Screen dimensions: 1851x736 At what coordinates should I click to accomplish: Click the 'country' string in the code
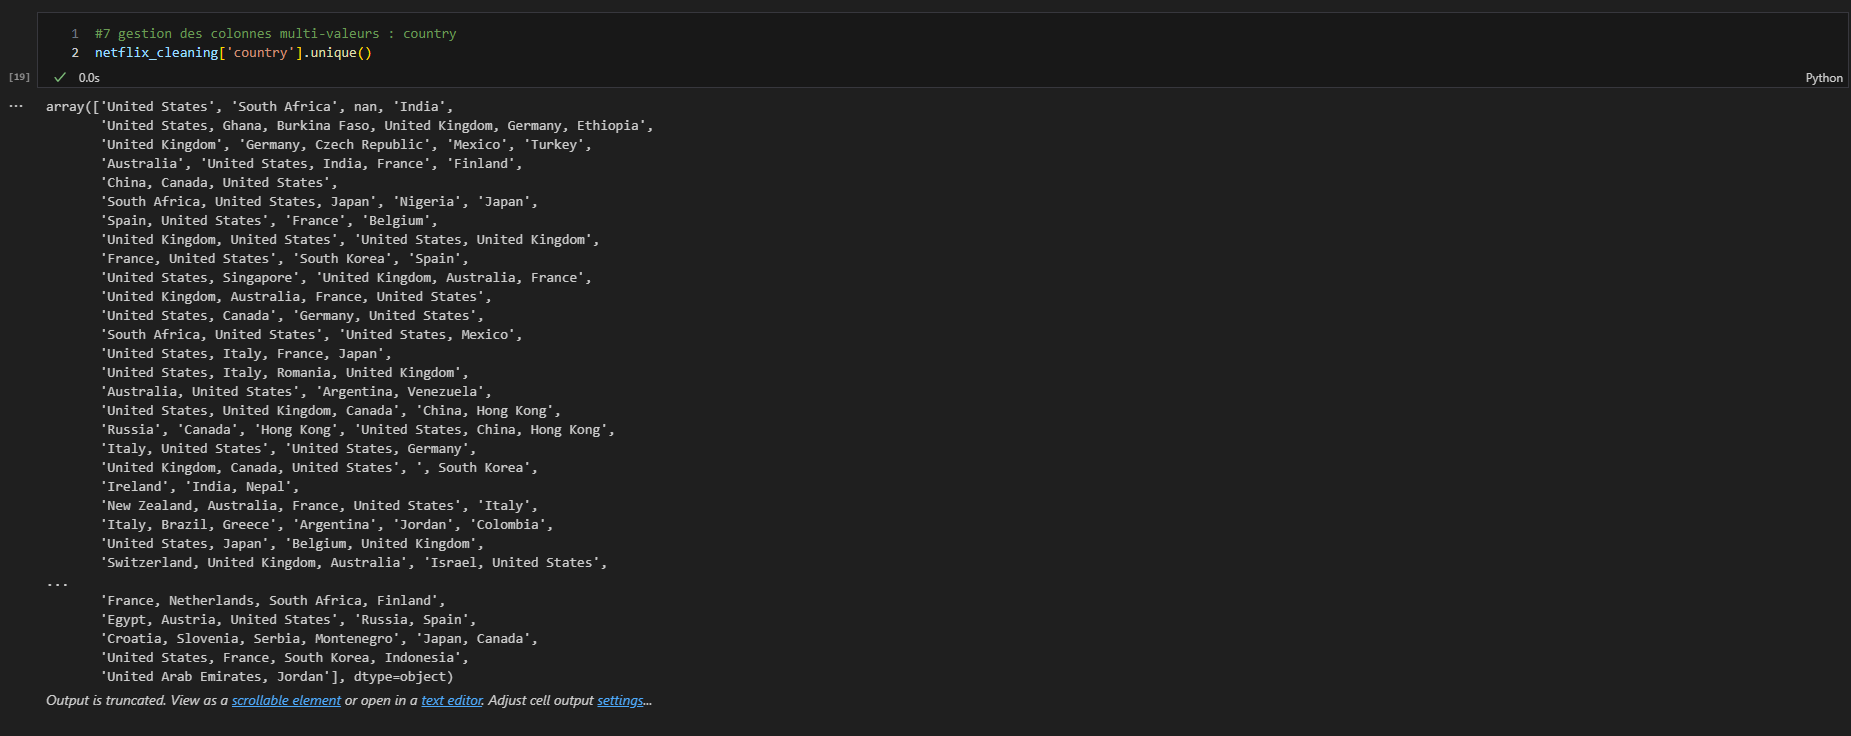click(x=260, y=53)
